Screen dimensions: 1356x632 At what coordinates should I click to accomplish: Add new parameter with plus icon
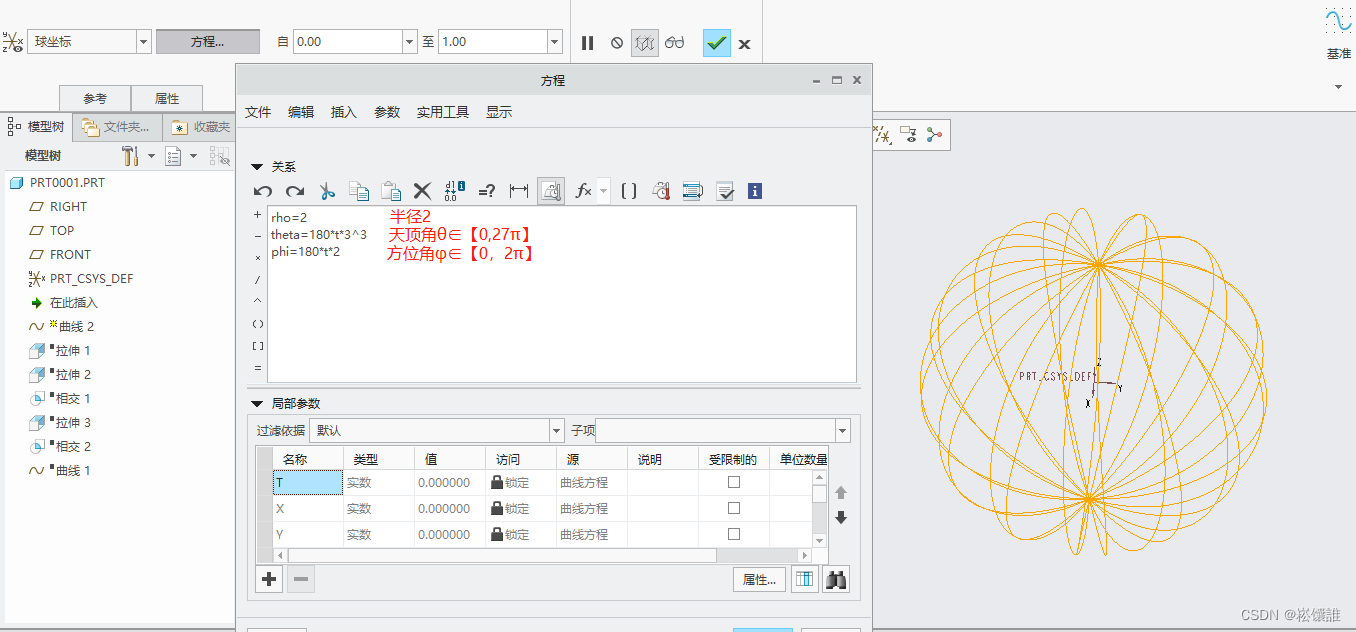pos(269,579)
